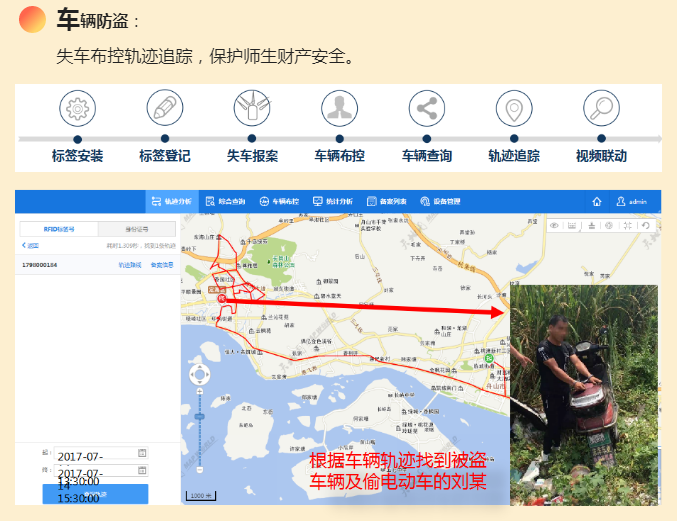679x521 pixels.
Task: Click the map zoom slider handle
Action: [x=199, y=414]
